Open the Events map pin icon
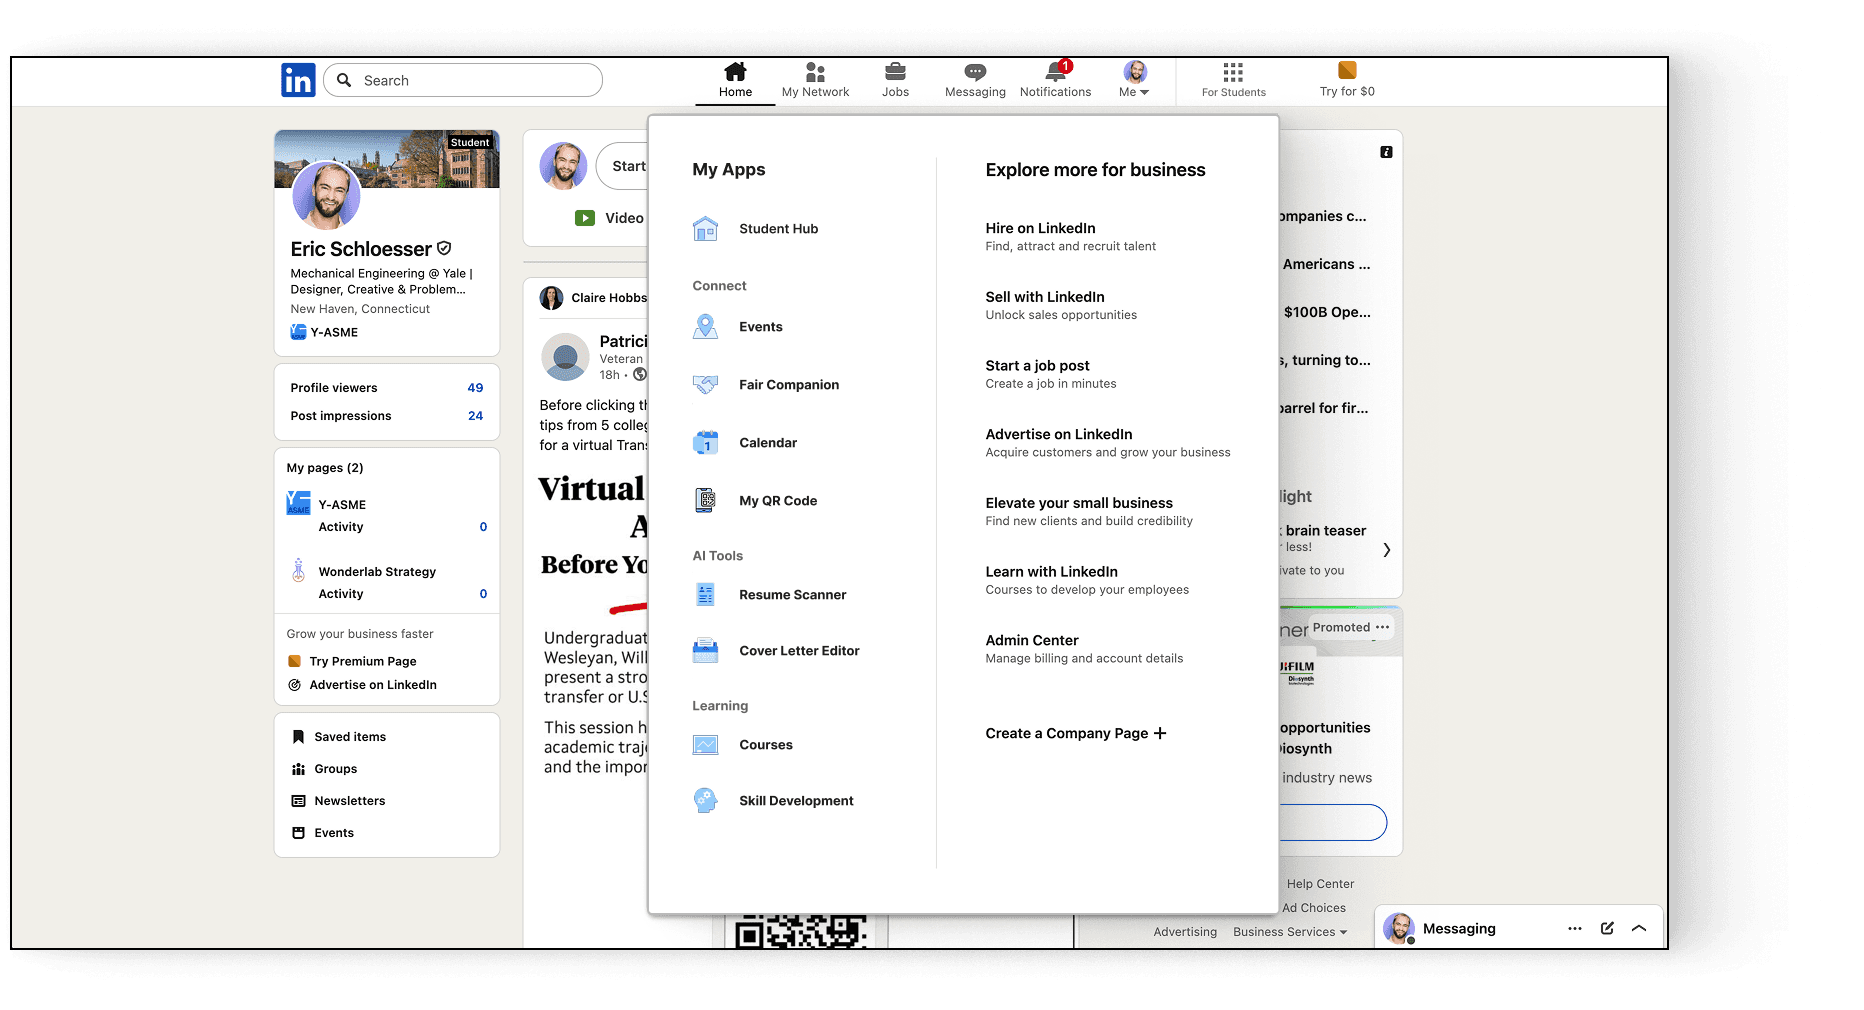This screenshot has height=1010, width=1864. point(705,327)
